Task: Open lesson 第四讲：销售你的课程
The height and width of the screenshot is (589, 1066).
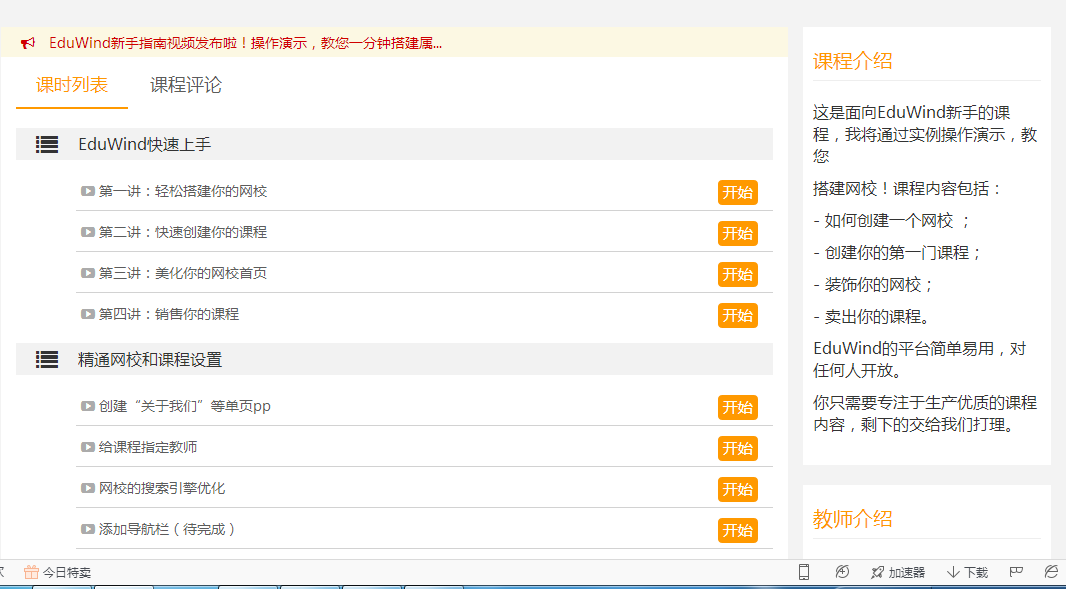Action: 169,314
